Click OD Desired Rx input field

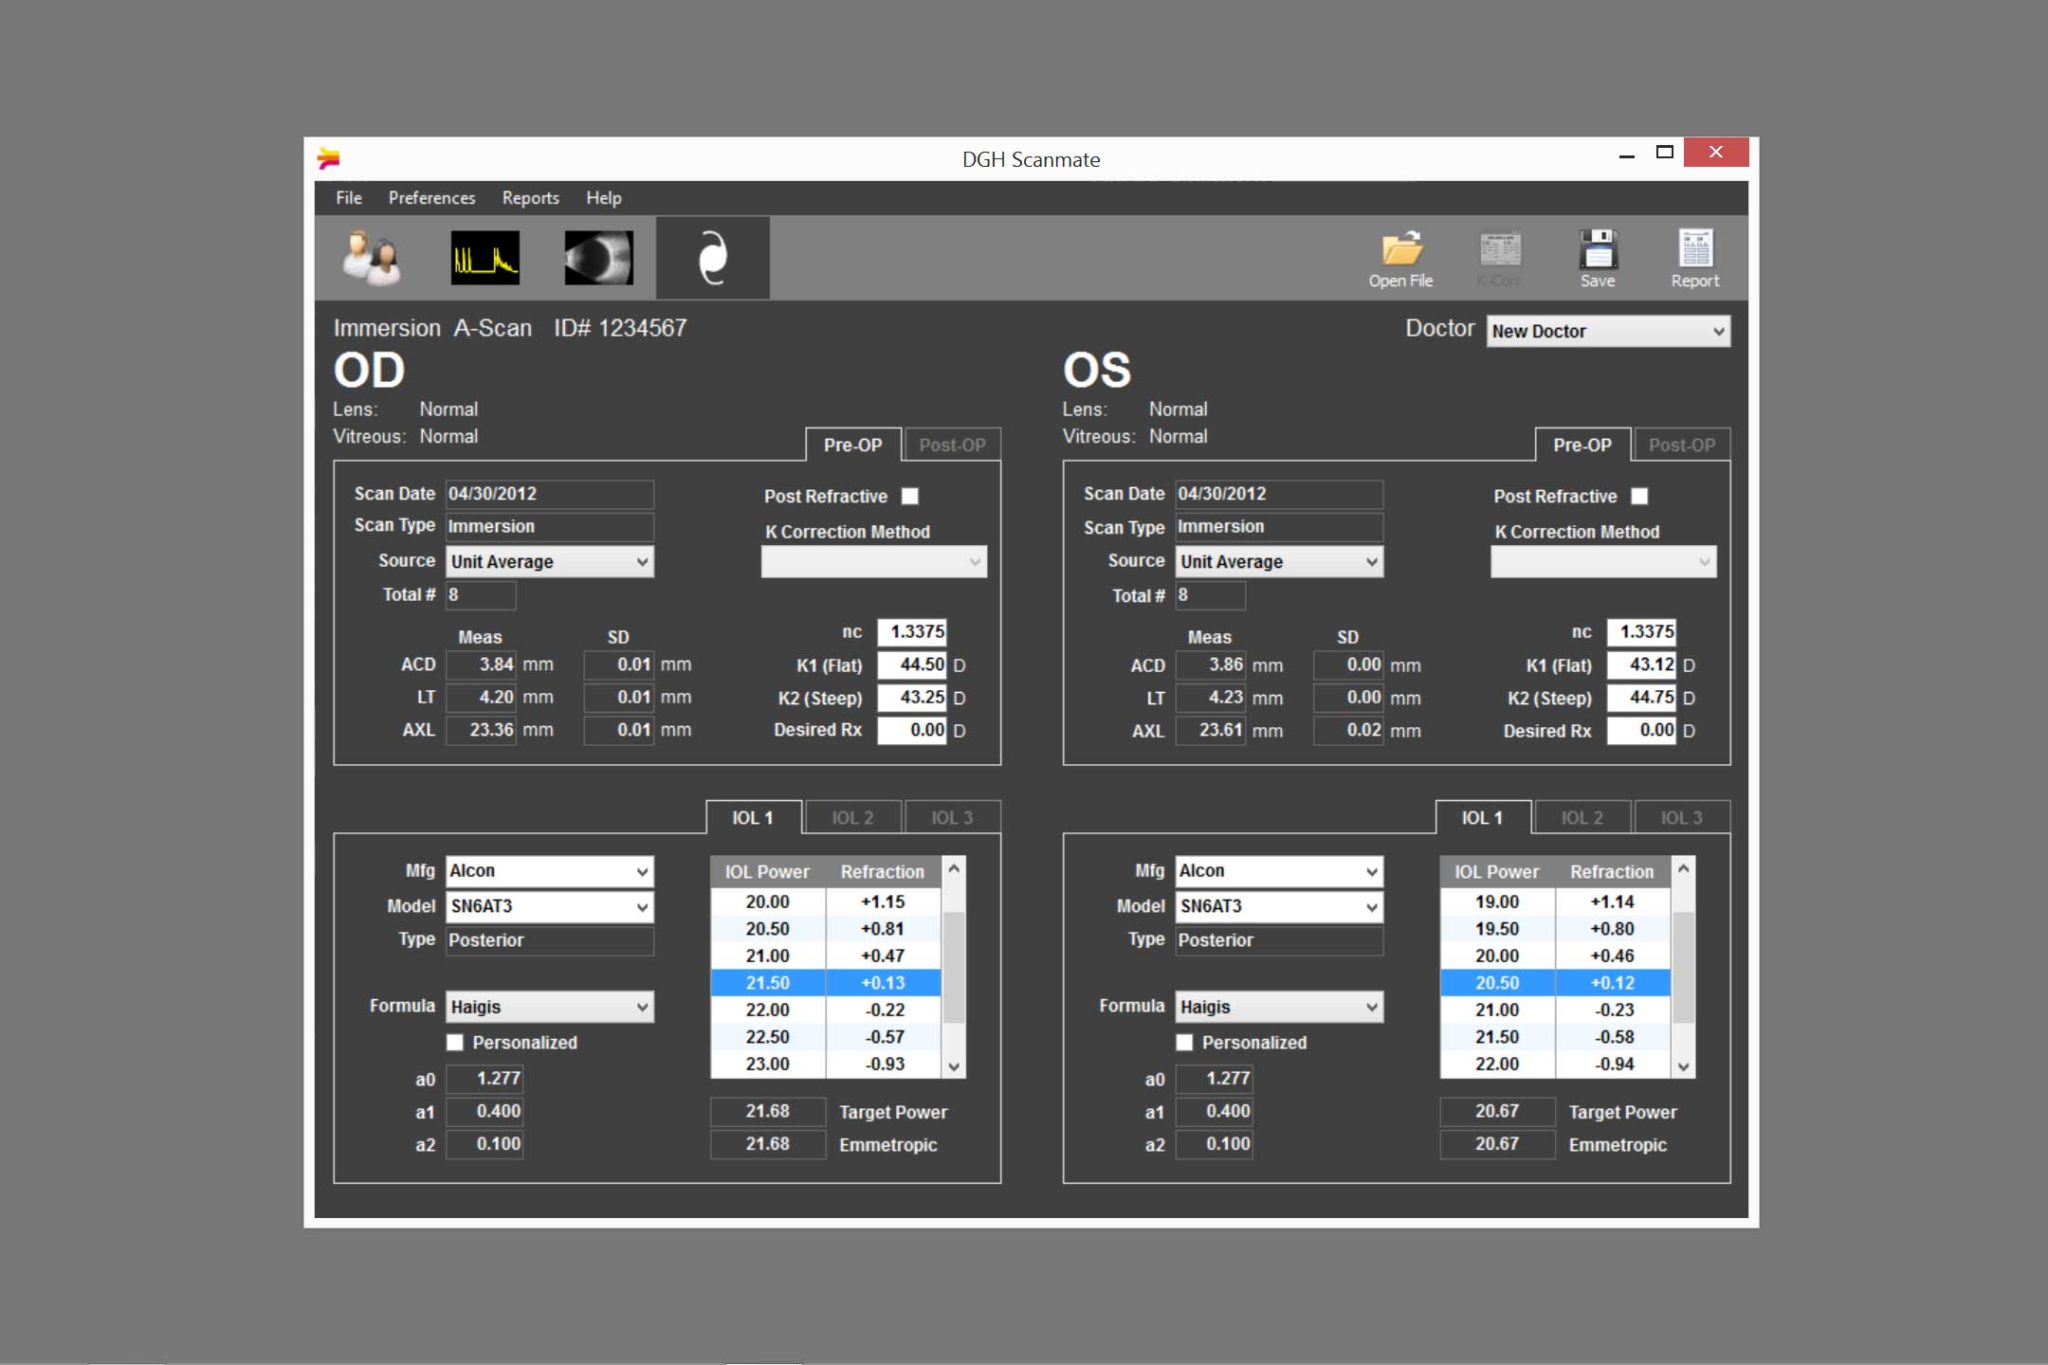tap(912, 730)
